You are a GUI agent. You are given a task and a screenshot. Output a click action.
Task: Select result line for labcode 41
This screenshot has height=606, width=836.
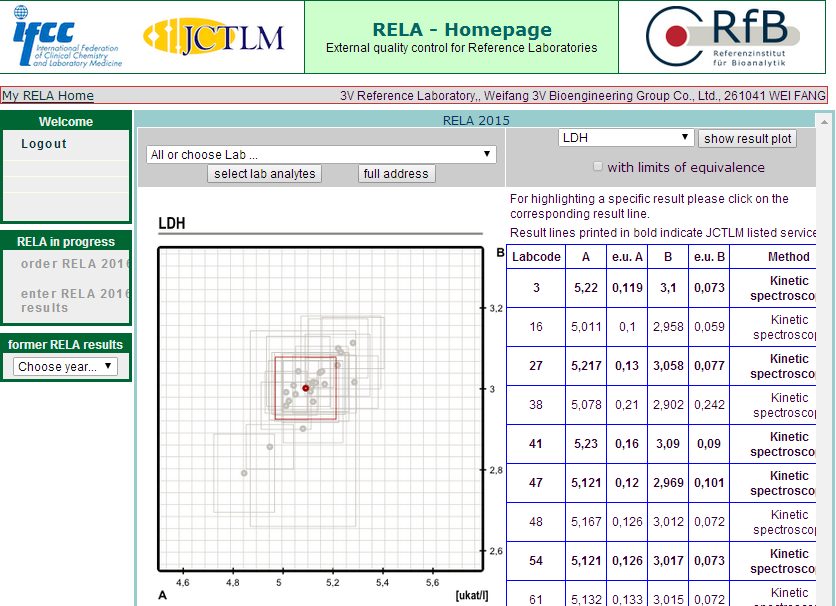click(536, 444)
